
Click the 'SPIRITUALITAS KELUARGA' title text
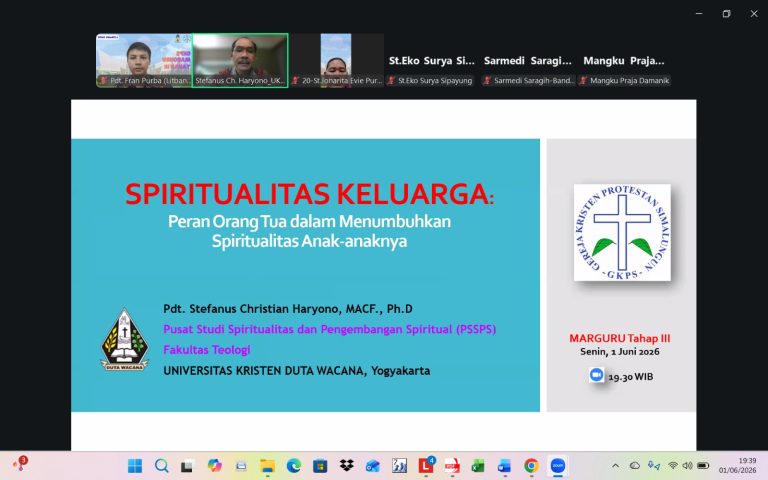pyautogui.click(x=310, y=194)
